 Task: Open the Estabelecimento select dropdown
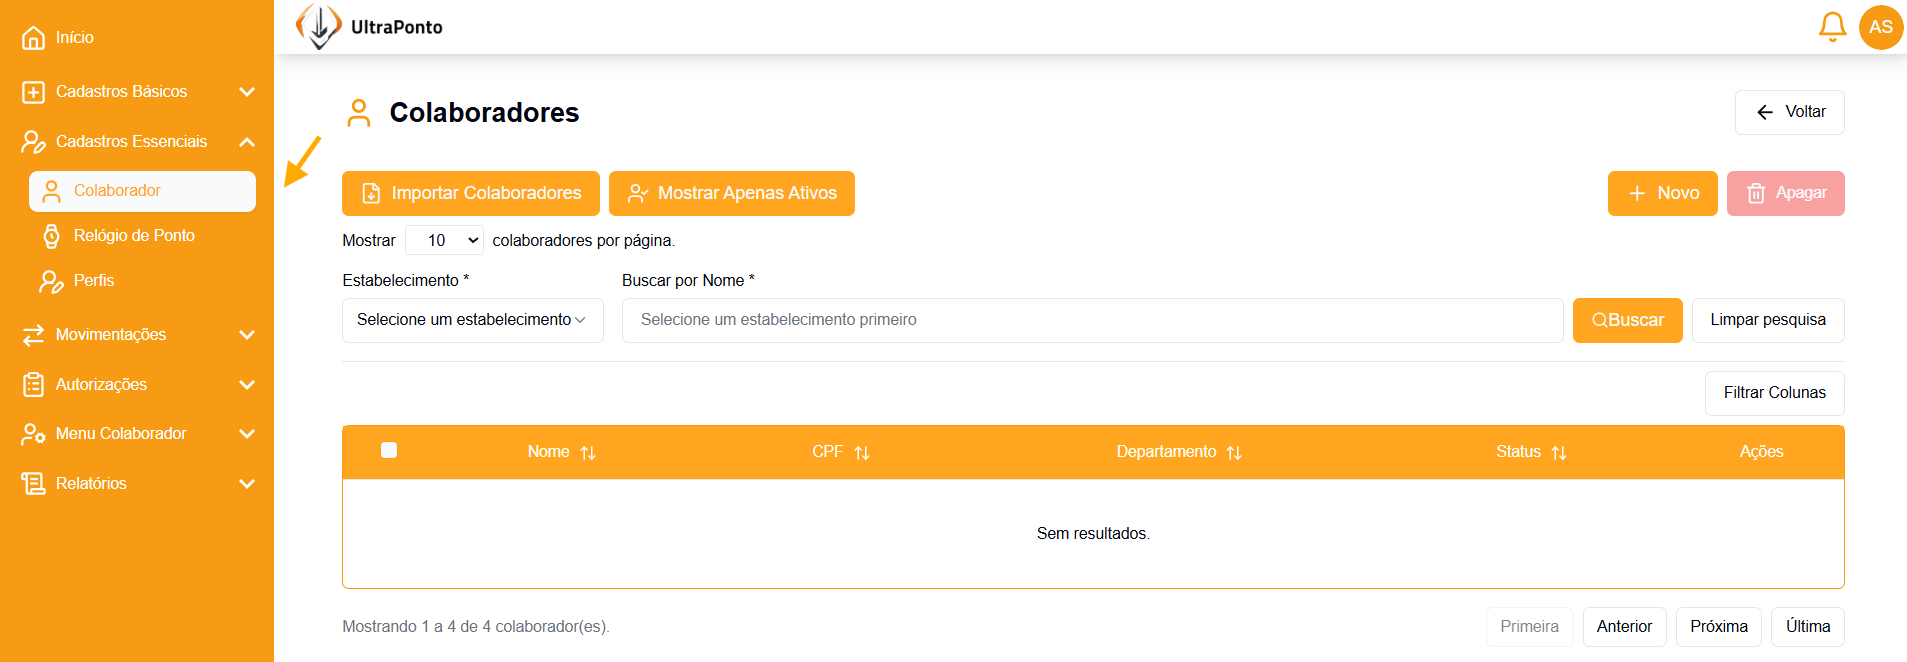(472, 320)
